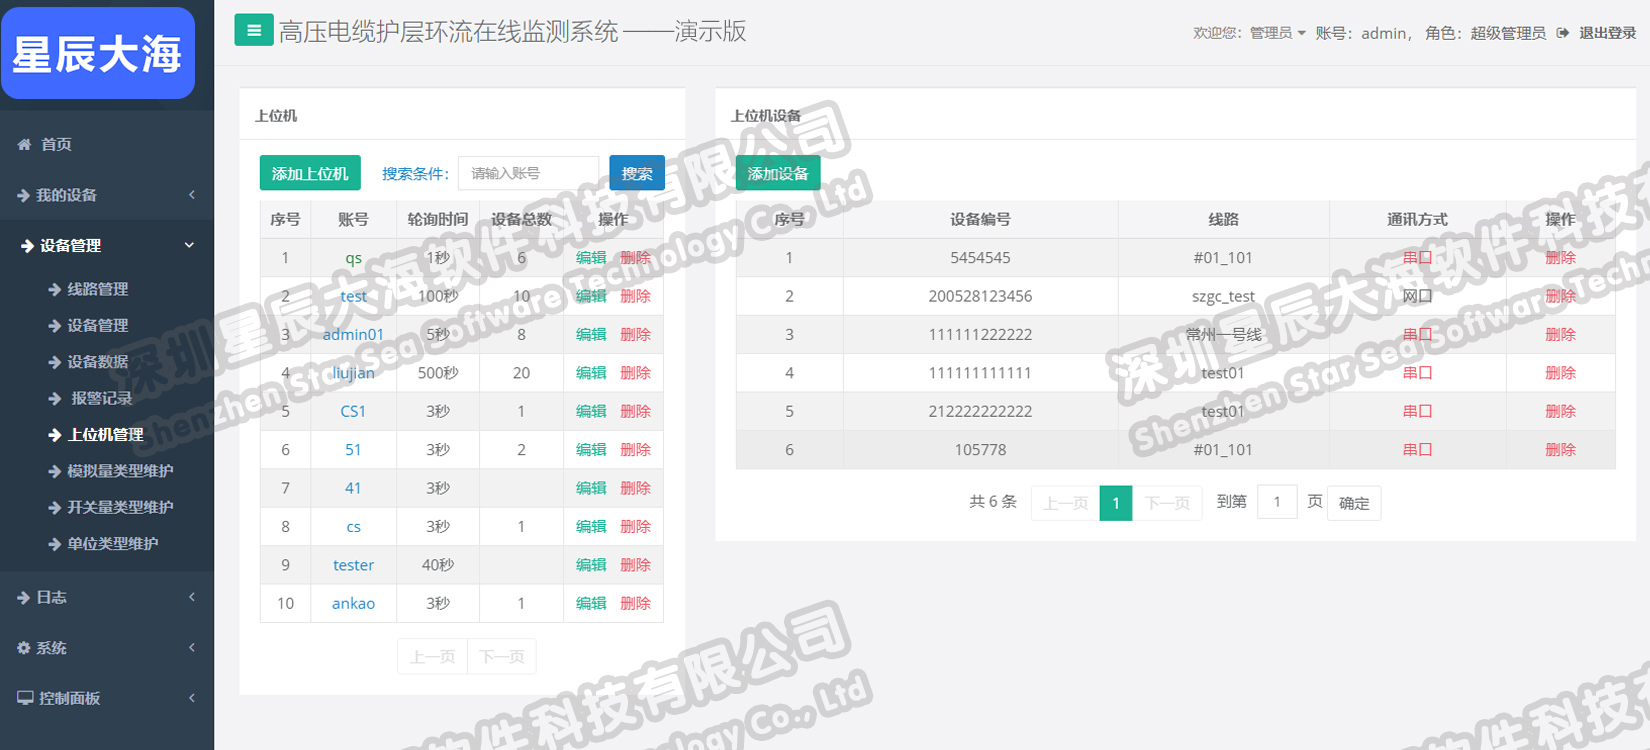The image size is (1650, 750).
Task: Open 开关量类型维护 submenu item
Action: pos(120,507)
